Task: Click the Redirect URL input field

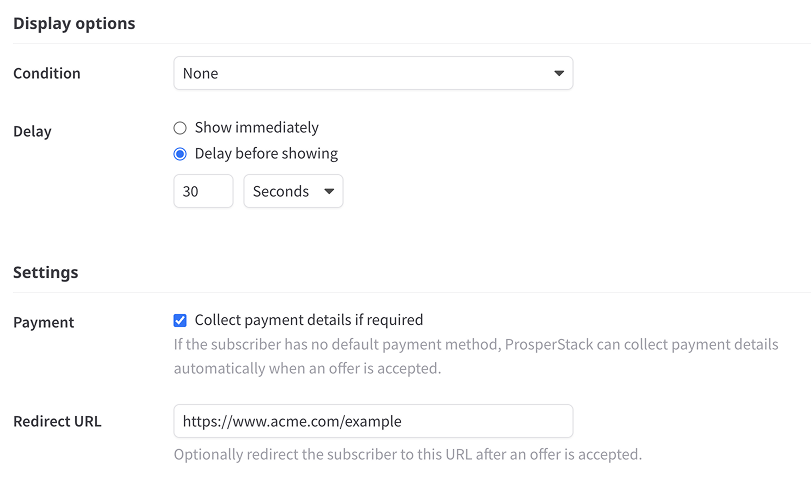Action: pos(373,421)
